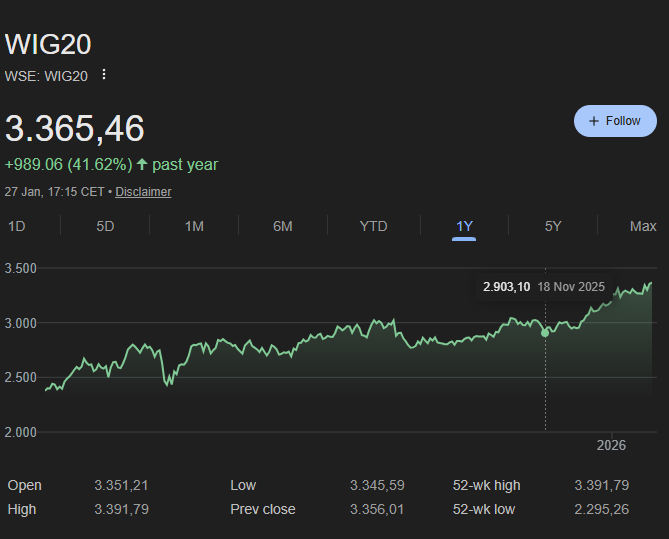The height and width of the screenshot is (539, 669).
Task: Select the 1Y time range tab
Action: click(x=464, y=226)
